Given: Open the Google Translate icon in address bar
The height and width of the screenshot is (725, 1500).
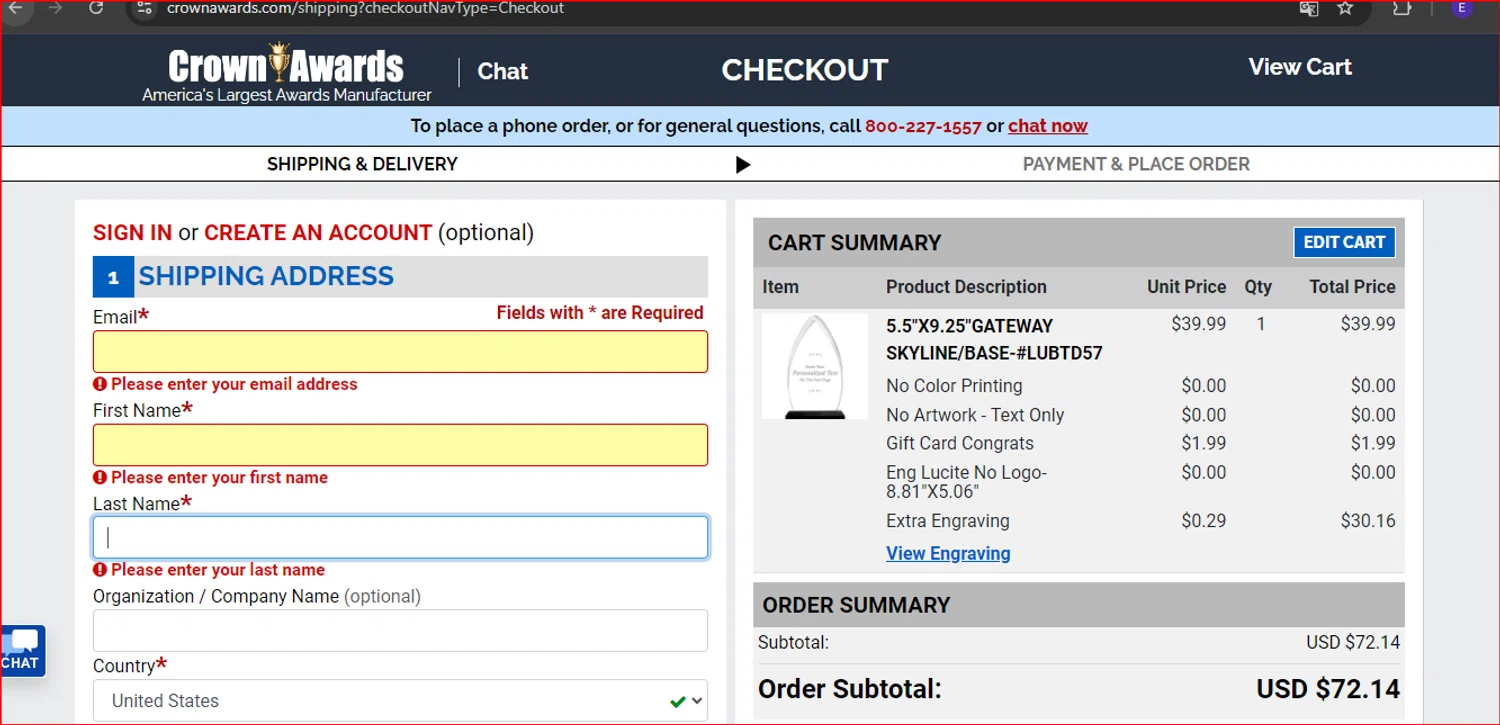Looking at the screenshot, I should coord(1308,8).
